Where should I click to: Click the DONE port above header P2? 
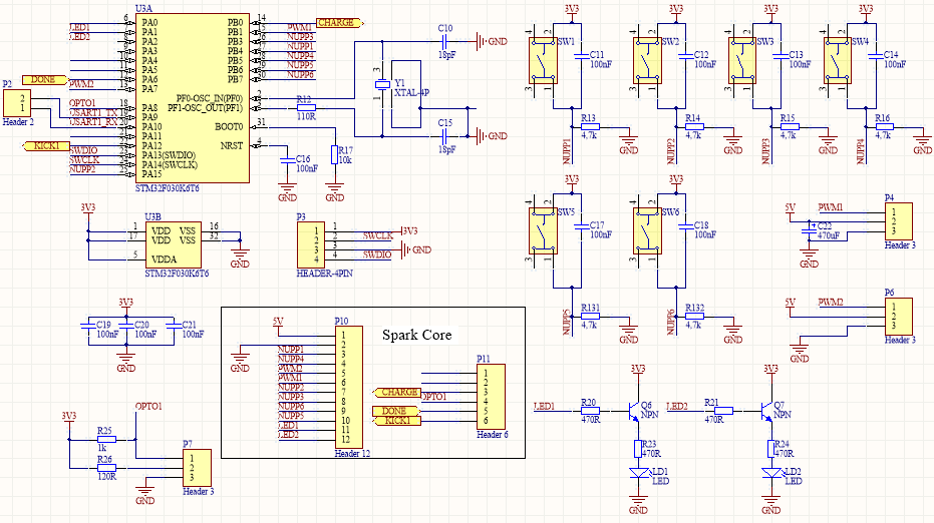[43, 78]
